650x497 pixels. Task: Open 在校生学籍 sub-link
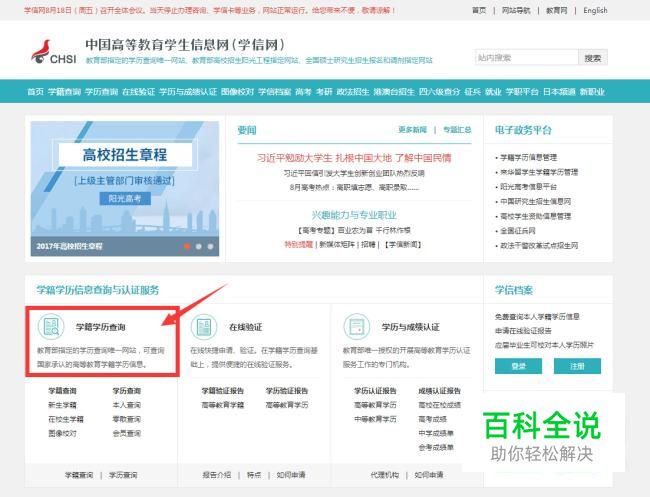tap(66, 419)
